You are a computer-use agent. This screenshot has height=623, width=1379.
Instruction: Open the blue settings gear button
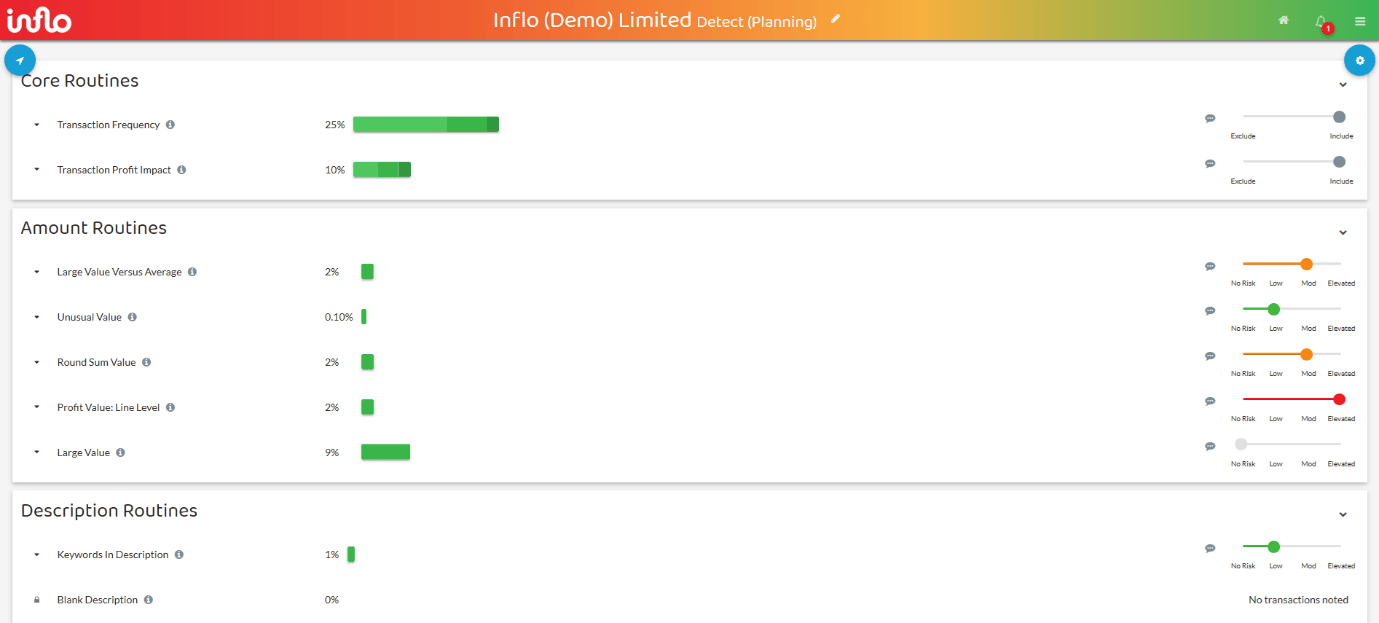1359,60
